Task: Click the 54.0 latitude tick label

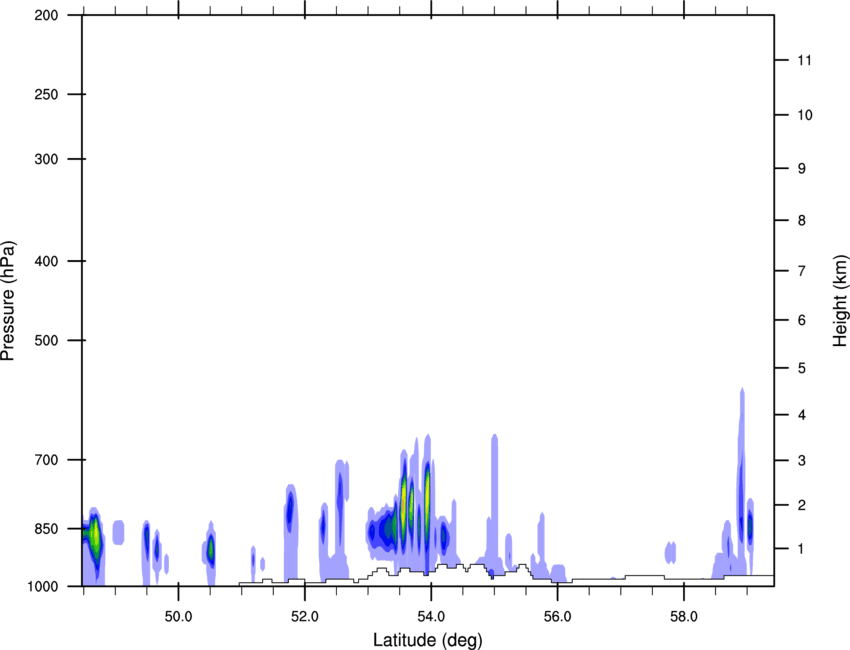Action: pyautogui.click(x=432, y=617)
